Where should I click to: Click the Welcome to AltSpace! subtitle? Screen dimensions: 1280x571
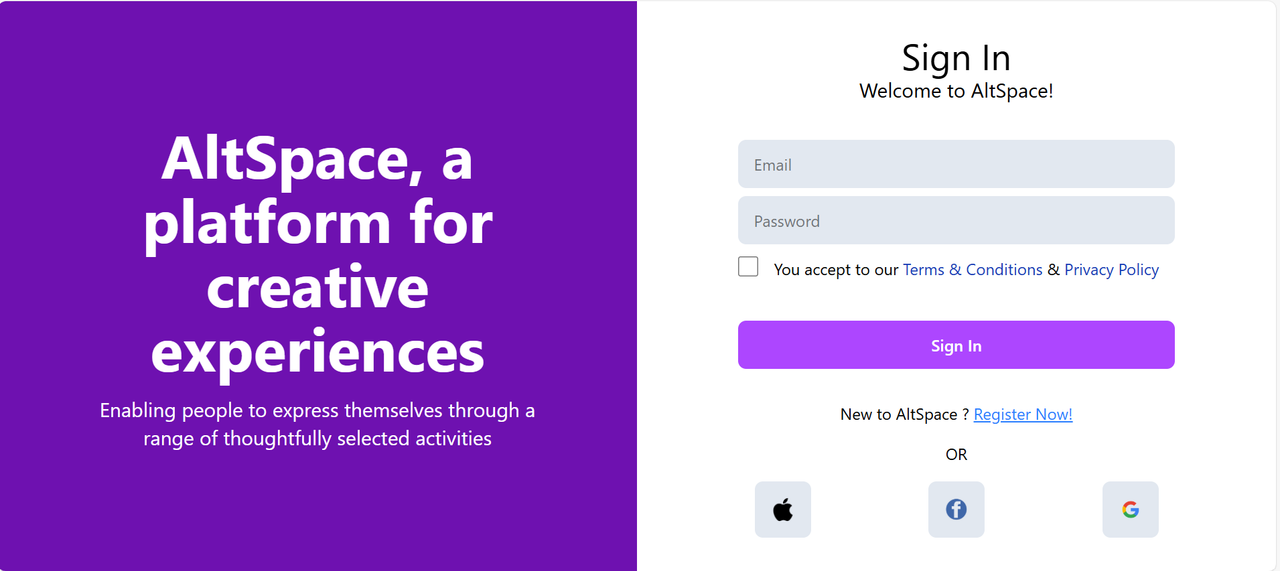pyautogui.click(x=956, y=91)
